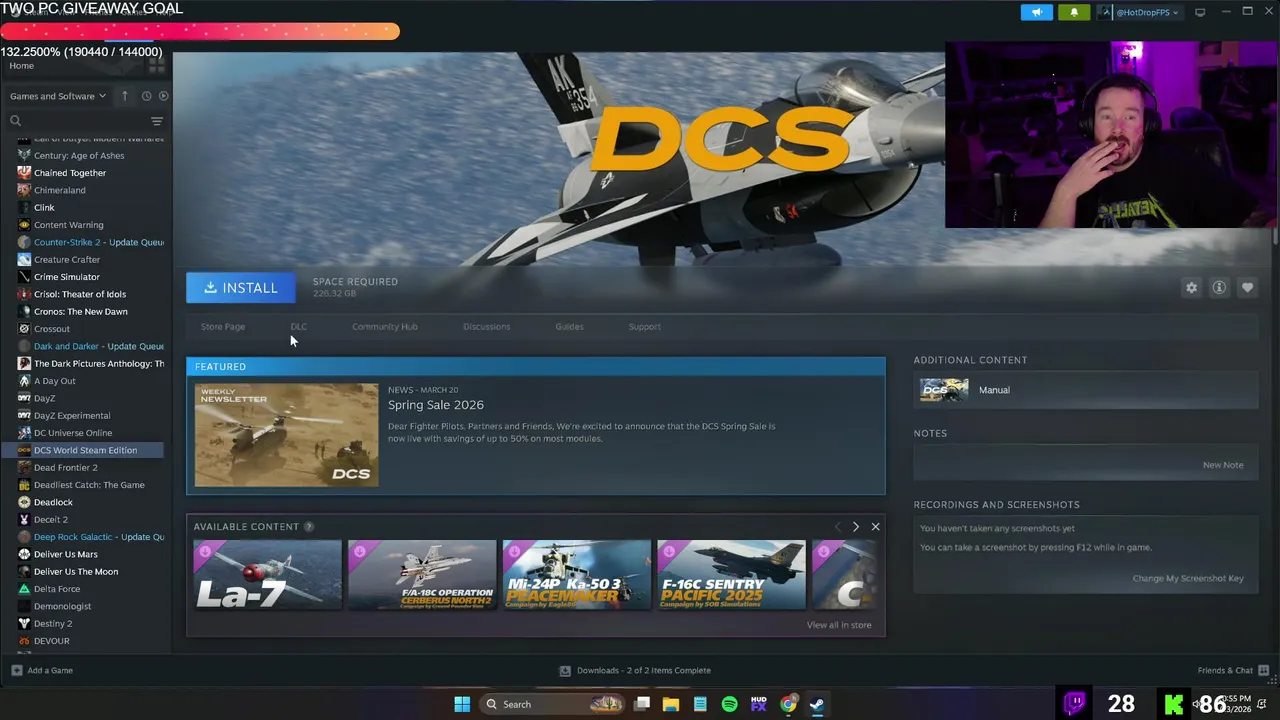Toggle the recent activity clock filter
The height and width of the screenshot is (720, 1280).
[x=146, y=96]
